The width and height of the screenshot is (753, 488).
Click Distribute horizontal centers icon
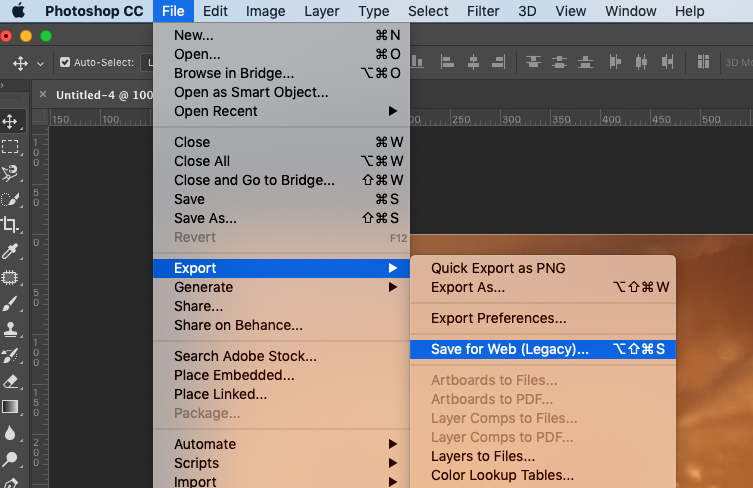click(x=641, y=62)
